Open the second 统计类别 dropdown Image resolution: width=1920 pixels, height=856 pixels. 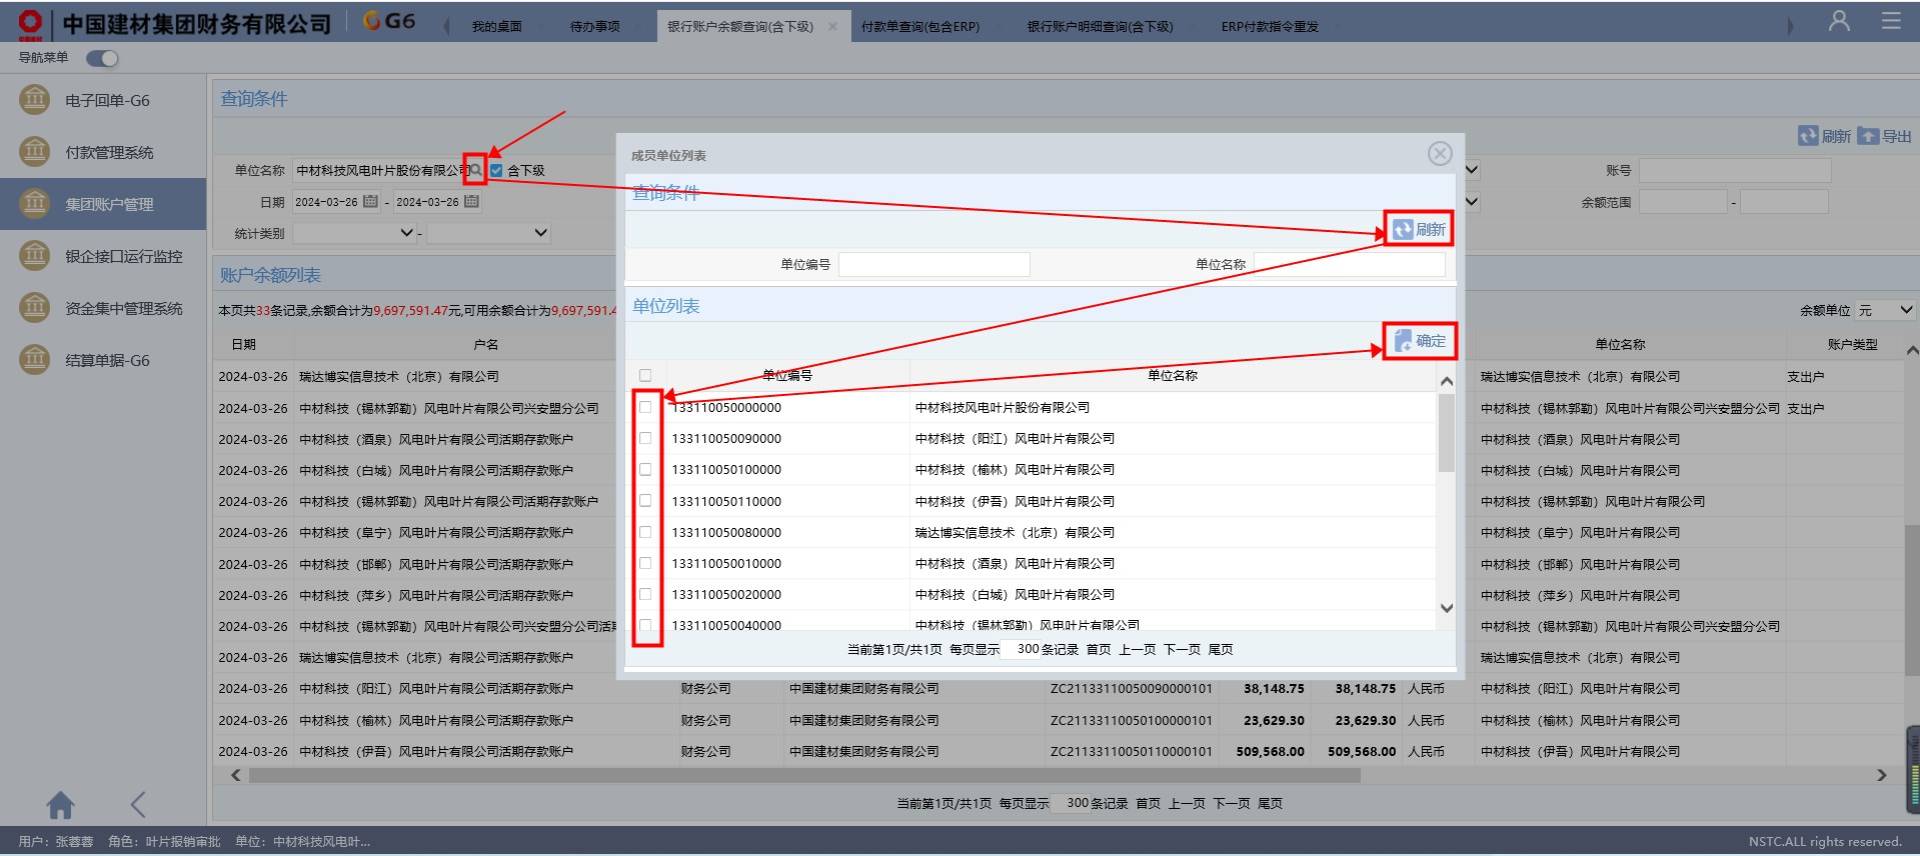click(x=488, y=233)
